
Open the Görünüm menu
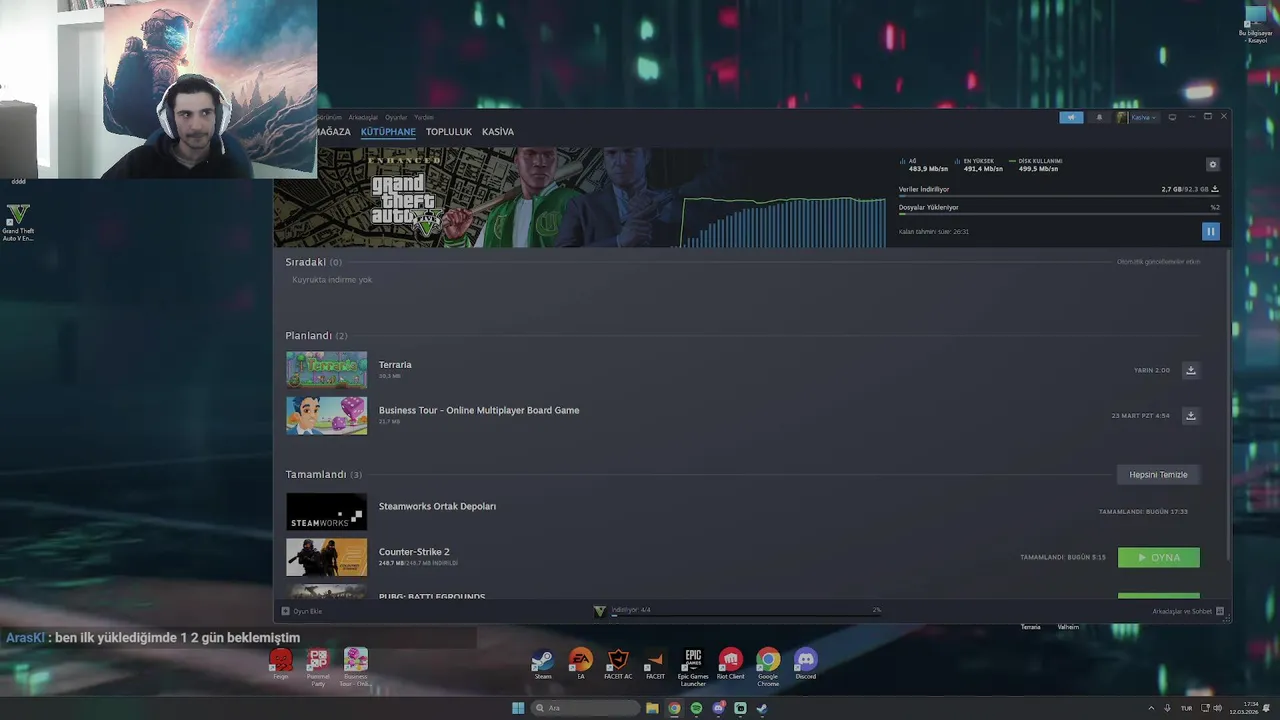(330, 117)
